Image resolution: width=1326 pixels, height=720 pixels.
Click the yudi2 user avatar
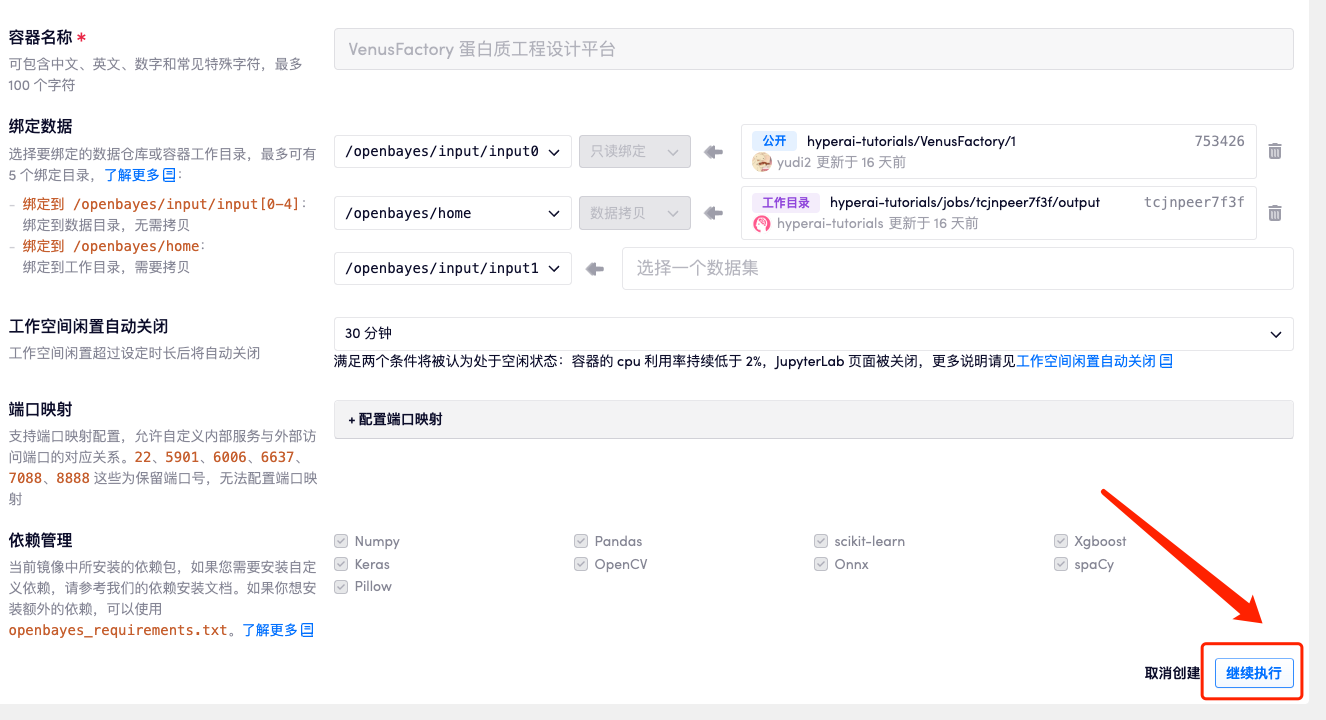pos(762,162)
